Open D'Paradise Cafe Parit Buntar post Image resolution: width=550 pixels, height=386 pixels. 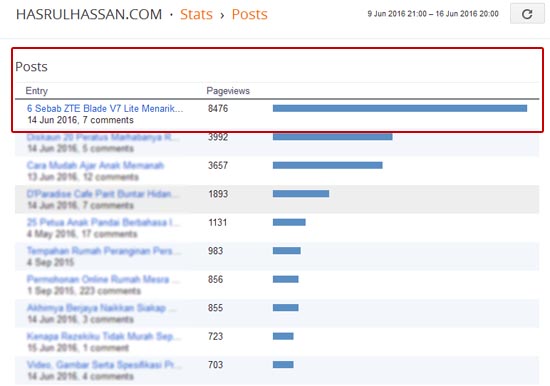coord(103,194)
